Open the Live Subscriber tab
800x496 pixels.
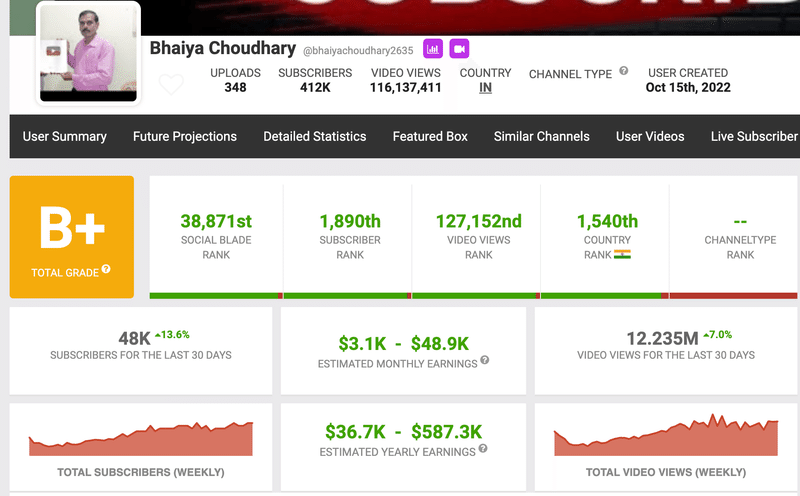point(754,136)
